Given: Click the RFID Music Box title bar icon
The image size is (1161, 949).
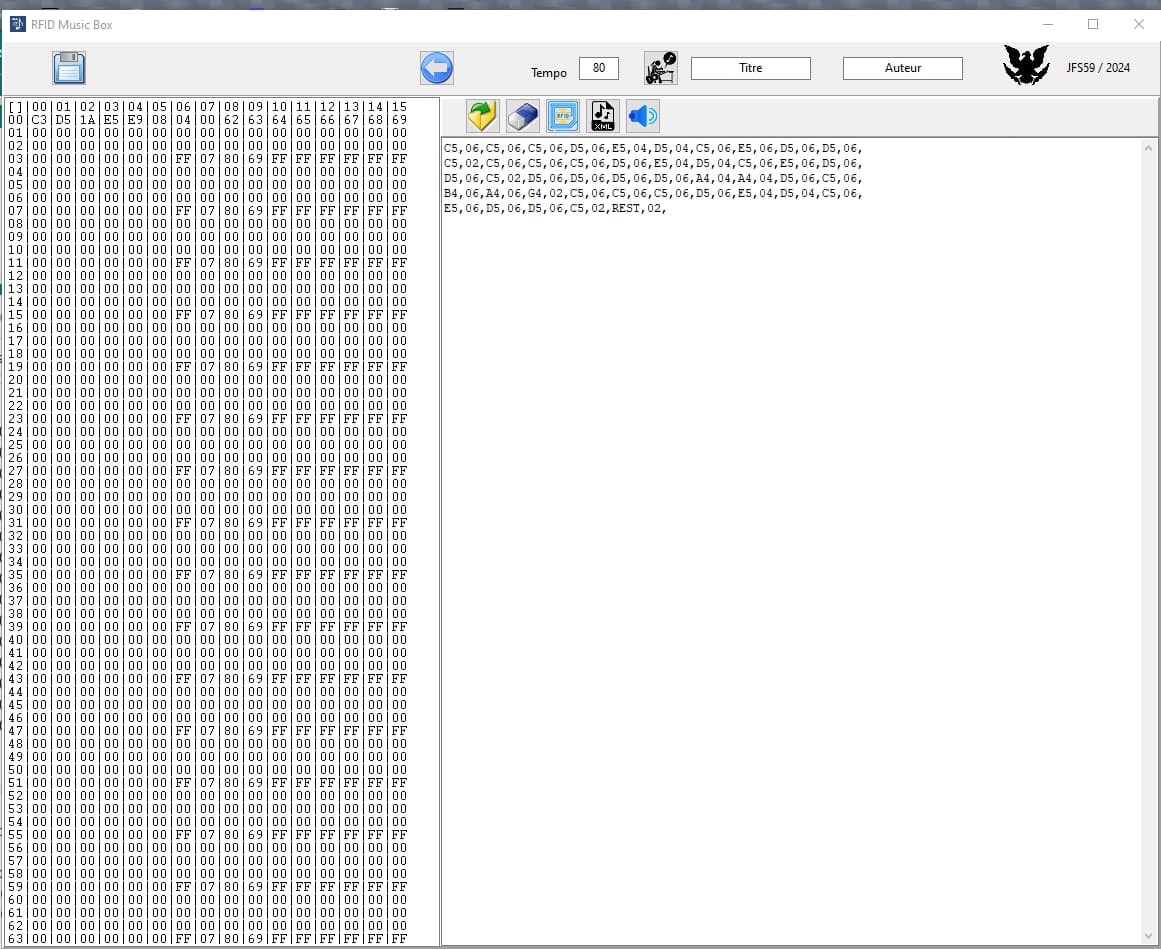Looking at the screenshot, I should pos(18,24).
